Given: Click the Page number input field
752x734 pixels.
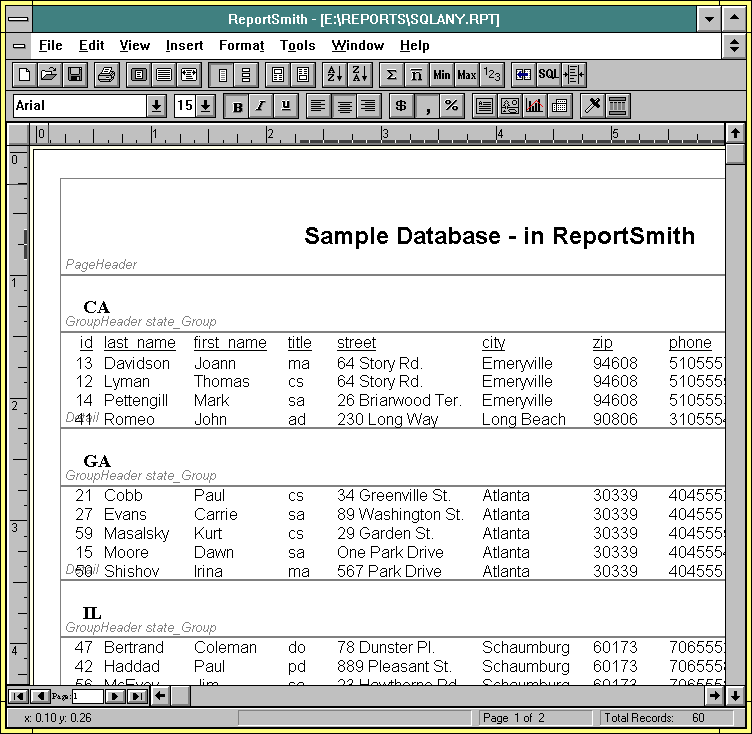Looking at the screenshot, I should pos(87,696).
